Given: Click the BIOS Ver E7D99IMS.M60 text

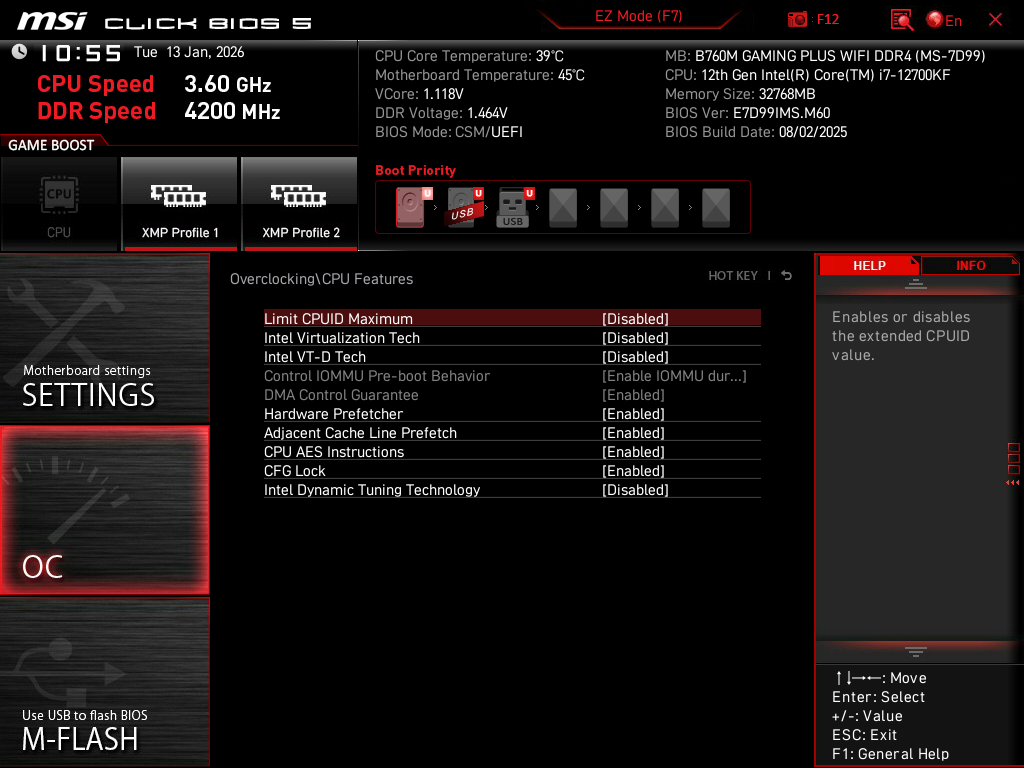Looking at the screenshot, I should (x=747, y=113).
